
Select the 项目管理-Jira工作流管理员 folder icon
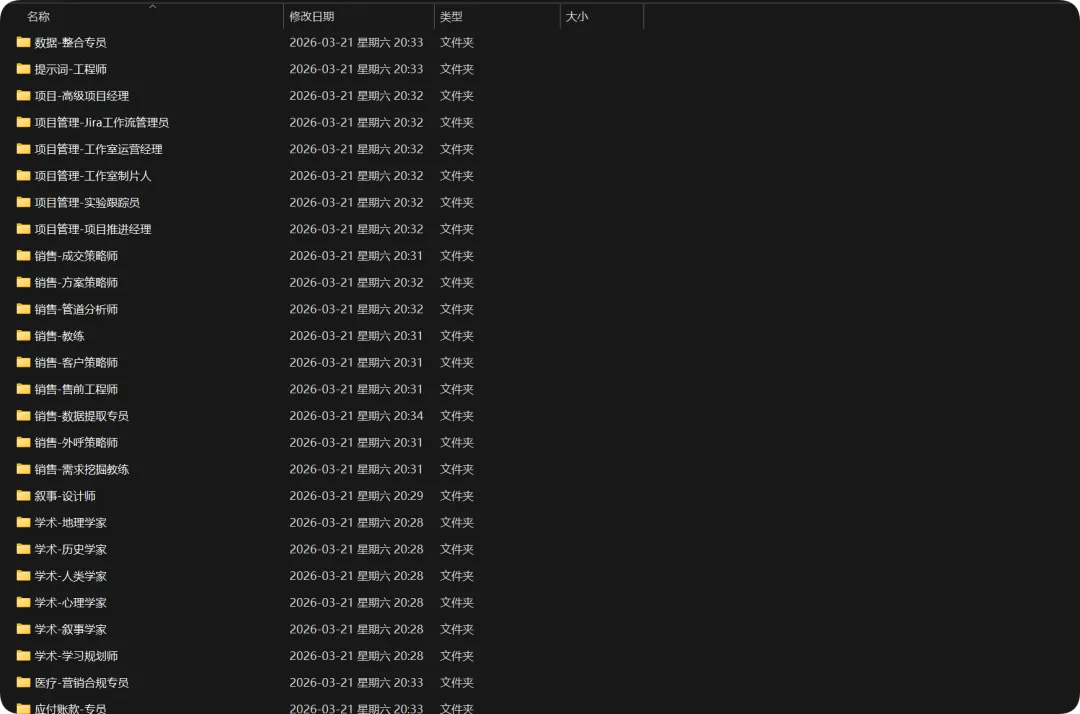point(23,122)
